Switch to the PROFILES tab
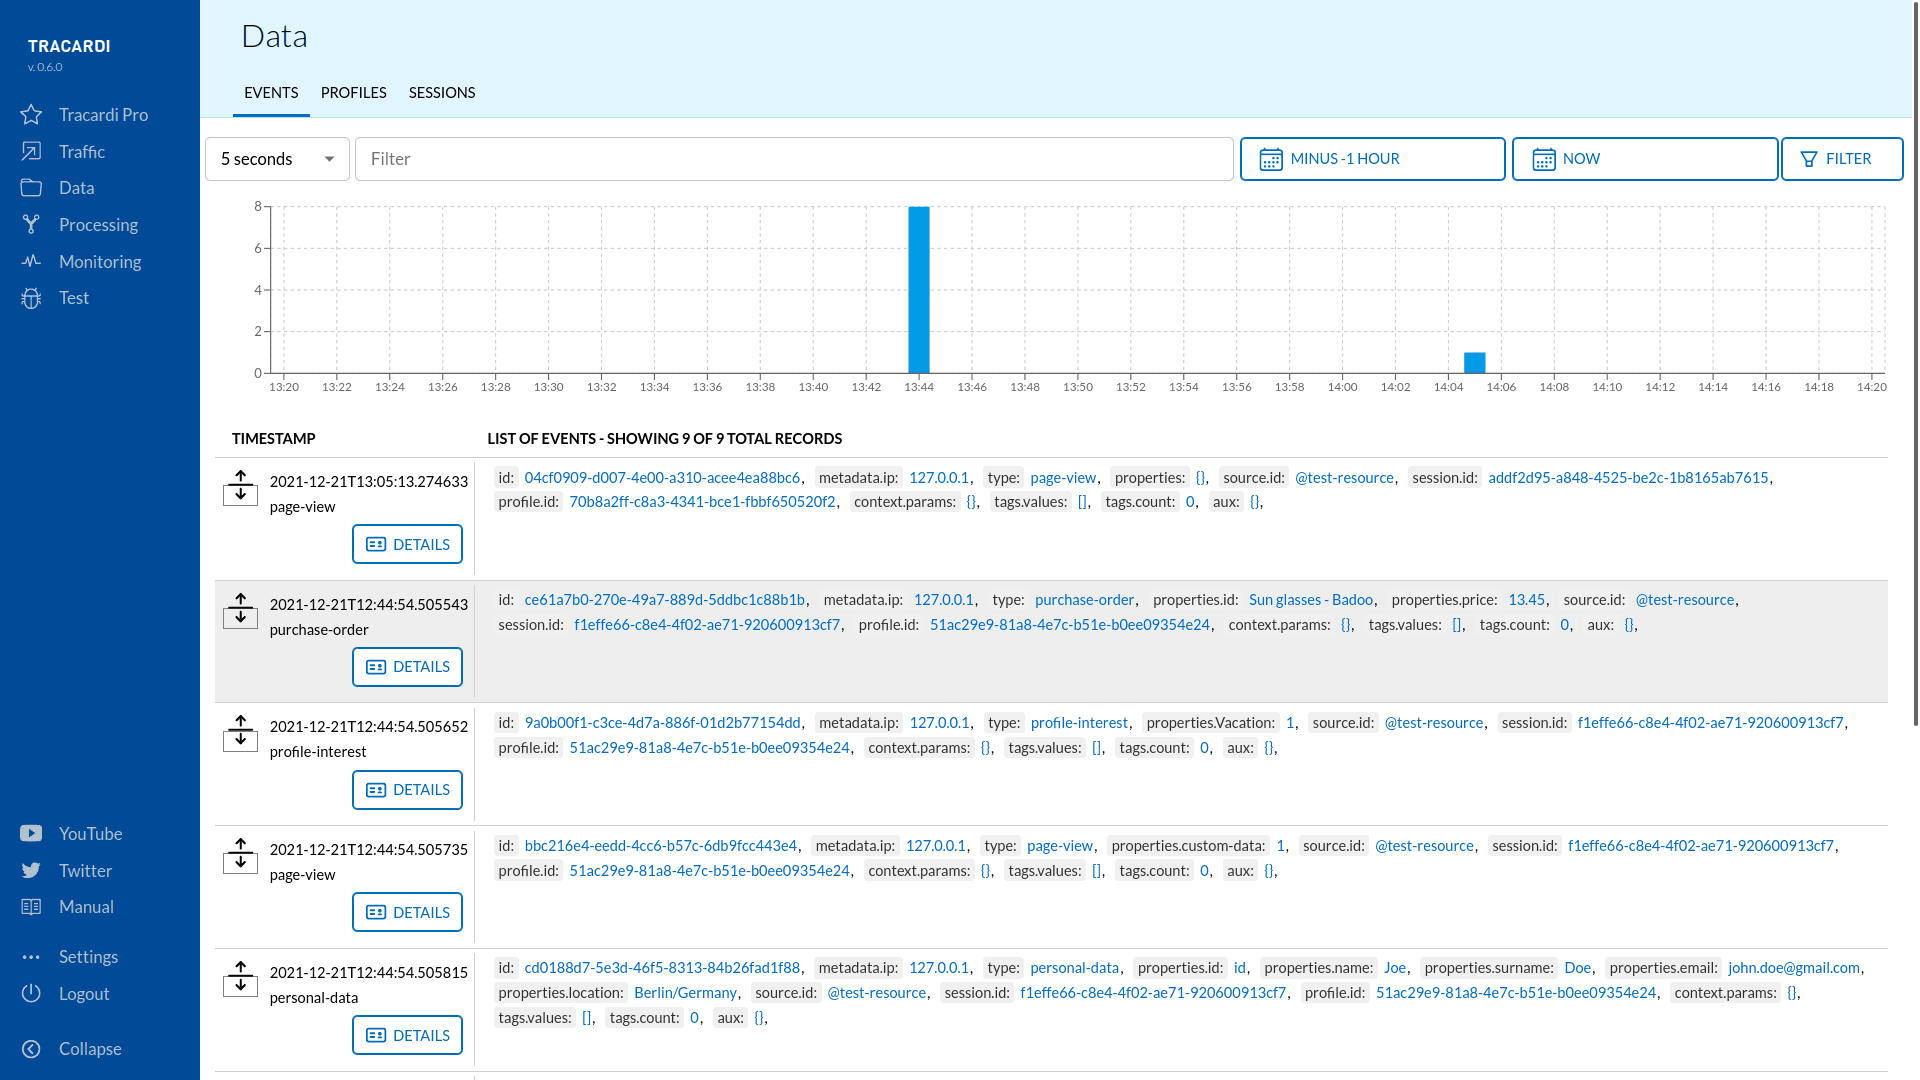Viewport: 1920px width, 1080px height. (353, 92)
